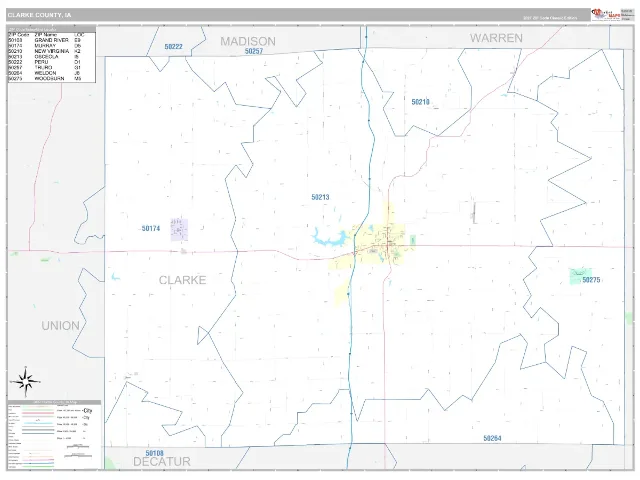Click the WARREN county label
The image size is (640, 480).
click(496, 38)
